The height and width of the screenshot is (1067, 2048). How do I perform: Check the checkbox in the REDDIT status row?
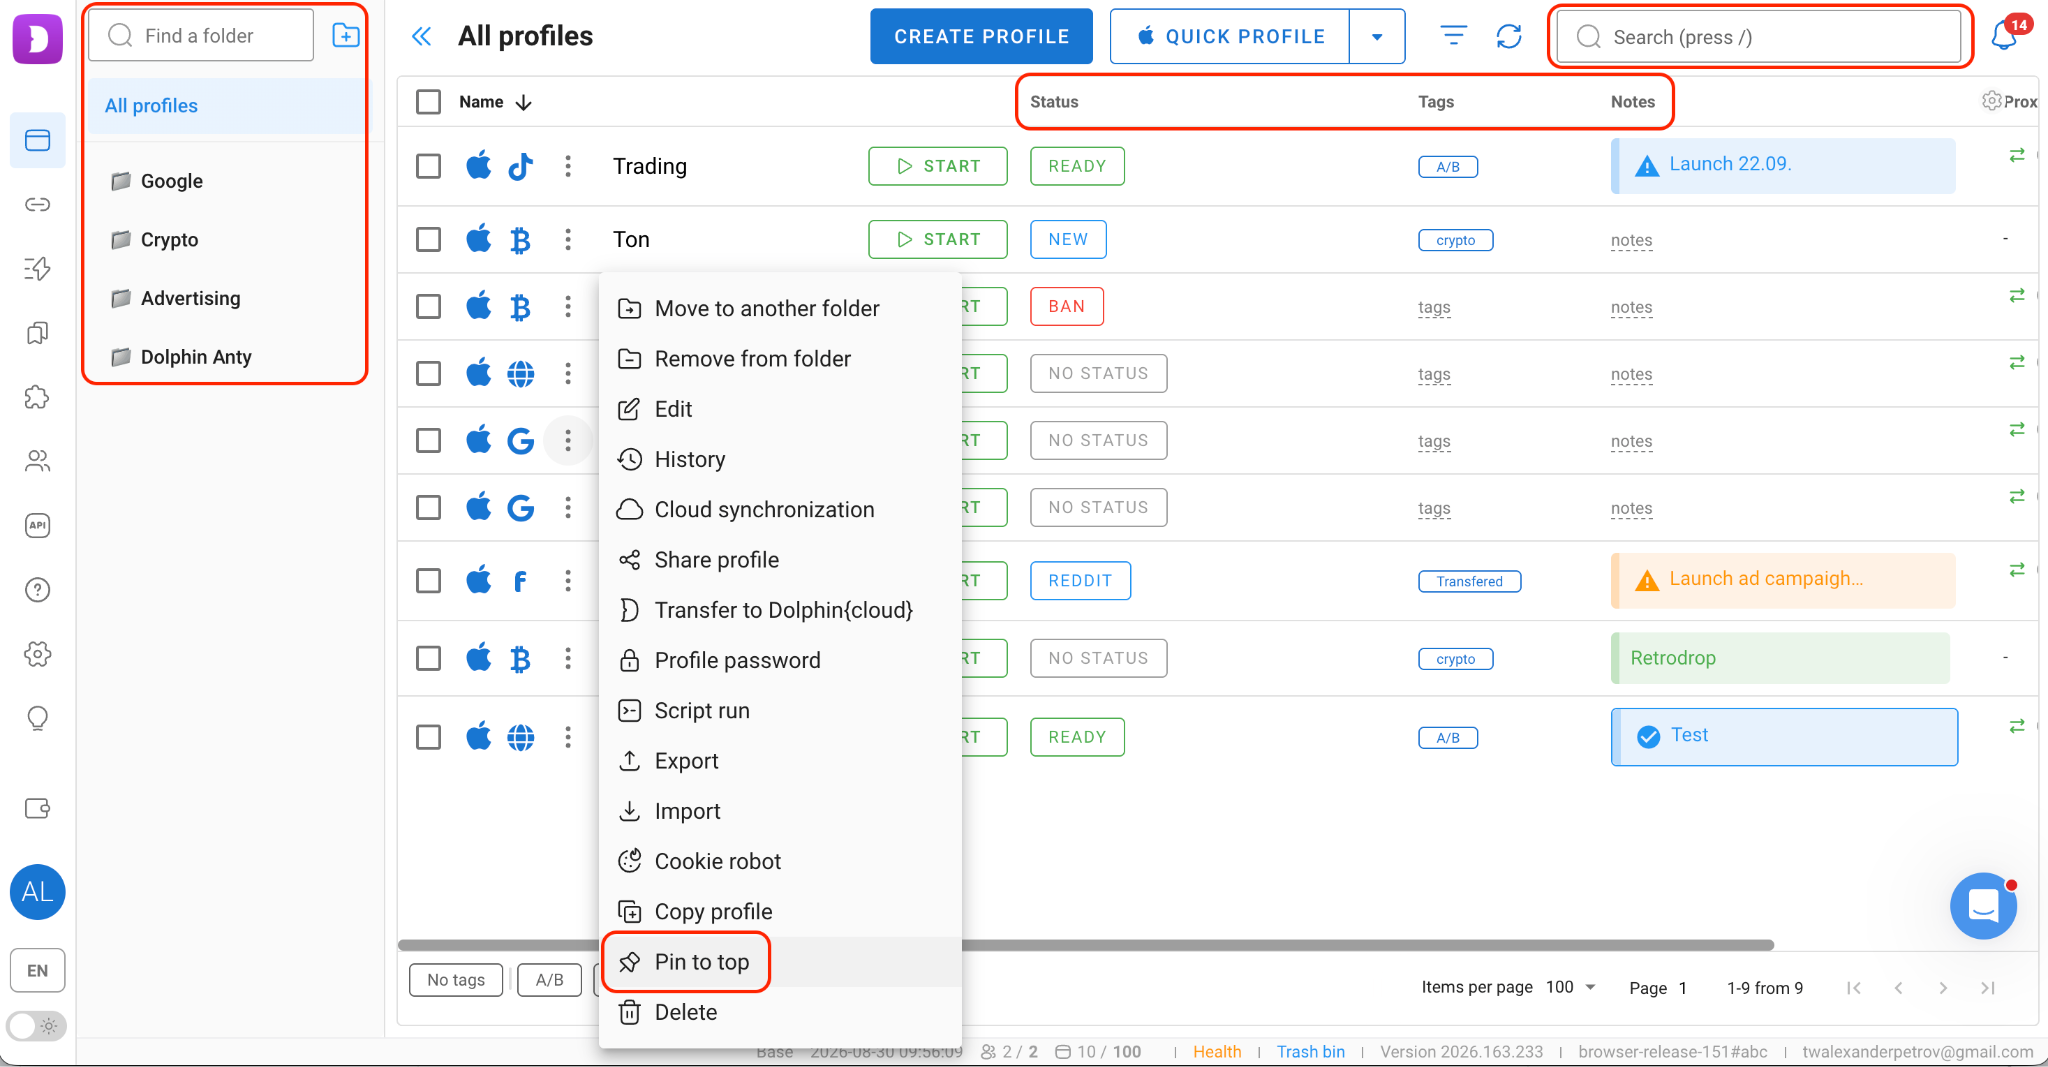[x=429, y=581]
